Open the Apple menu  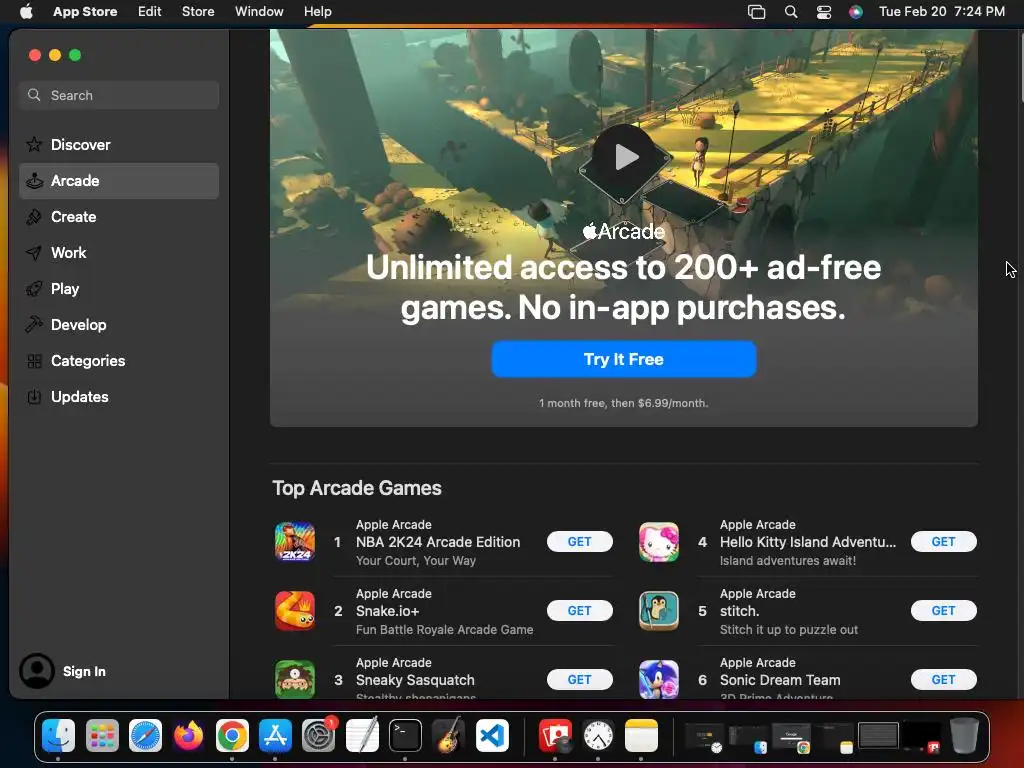tap(26, 11)
